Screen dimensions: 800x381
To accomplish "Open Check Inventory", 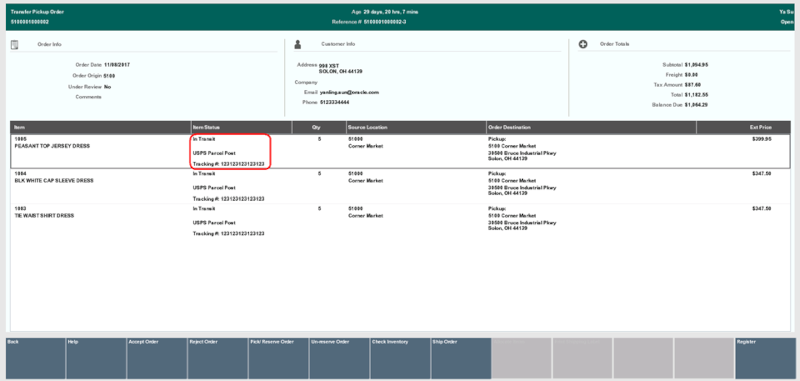I will coord(400,358).
